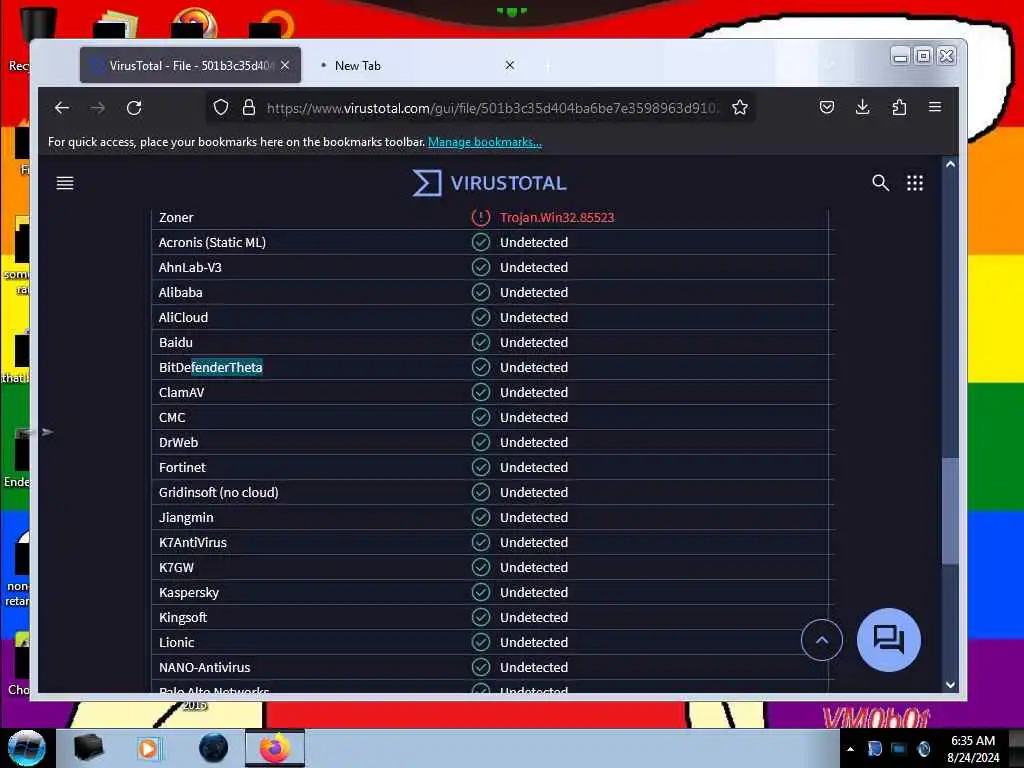Bookmark this page with the star
This screenshot has height=768, width=1024.
pyautogui.click(x=739, y=108)
